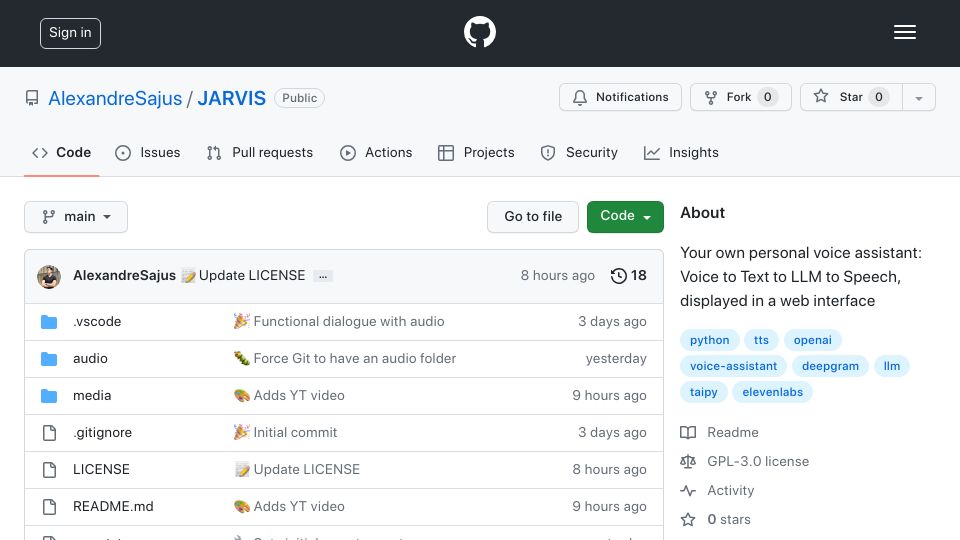Open Update LICENSE commit on LICENSE row

(x=307, y=469)
